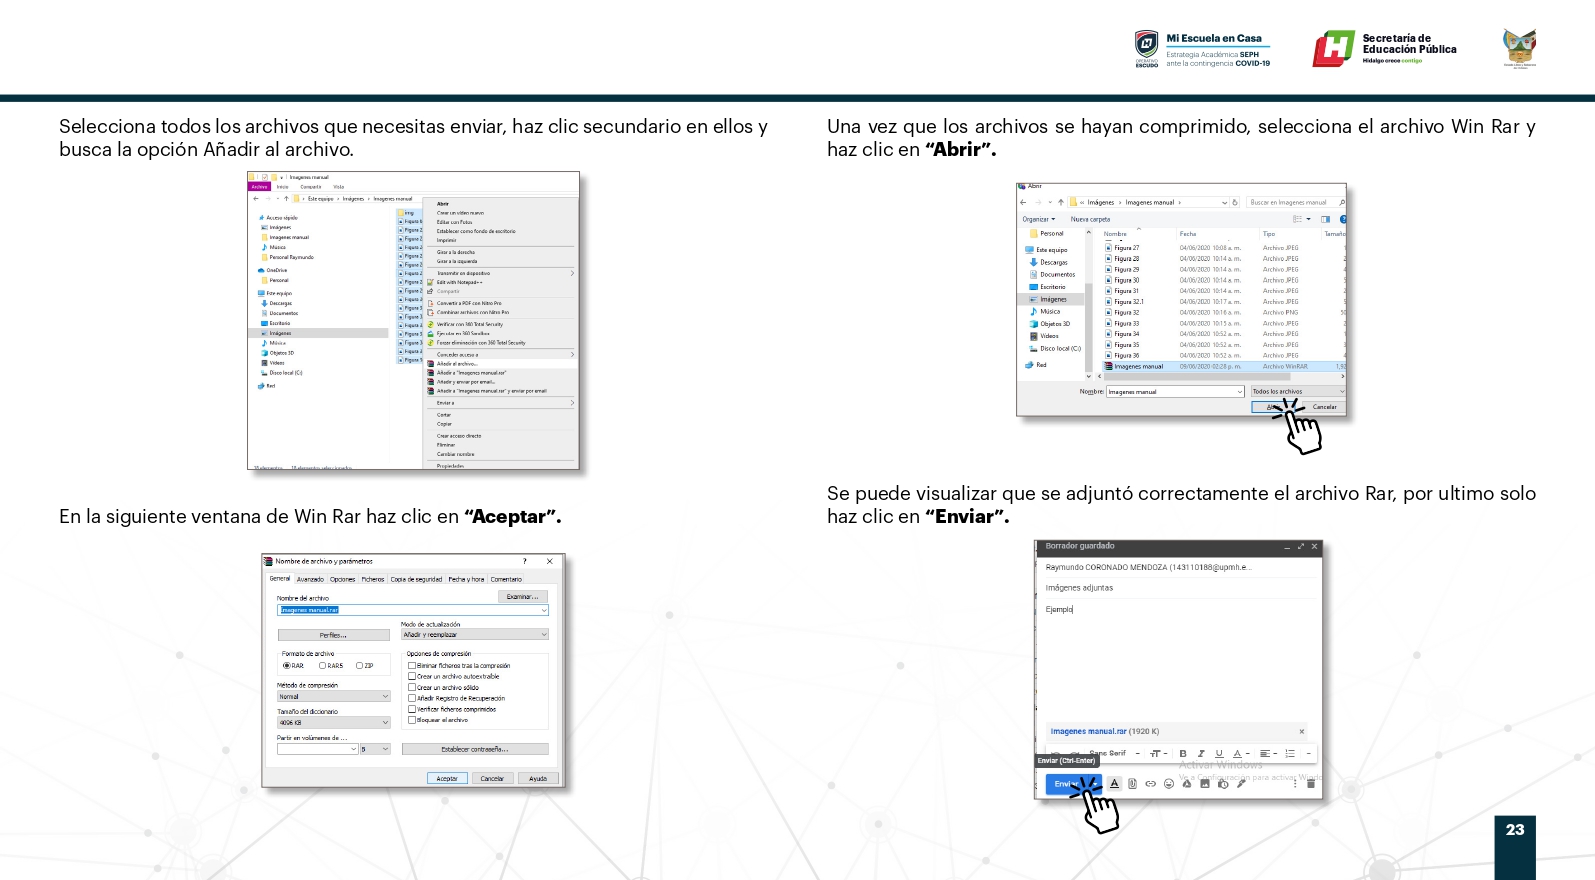The width and height of the screenshot is (1595, 880).
Task: Click the Aceptar button in WinRAR dialog
Action: tap(447, 778)
